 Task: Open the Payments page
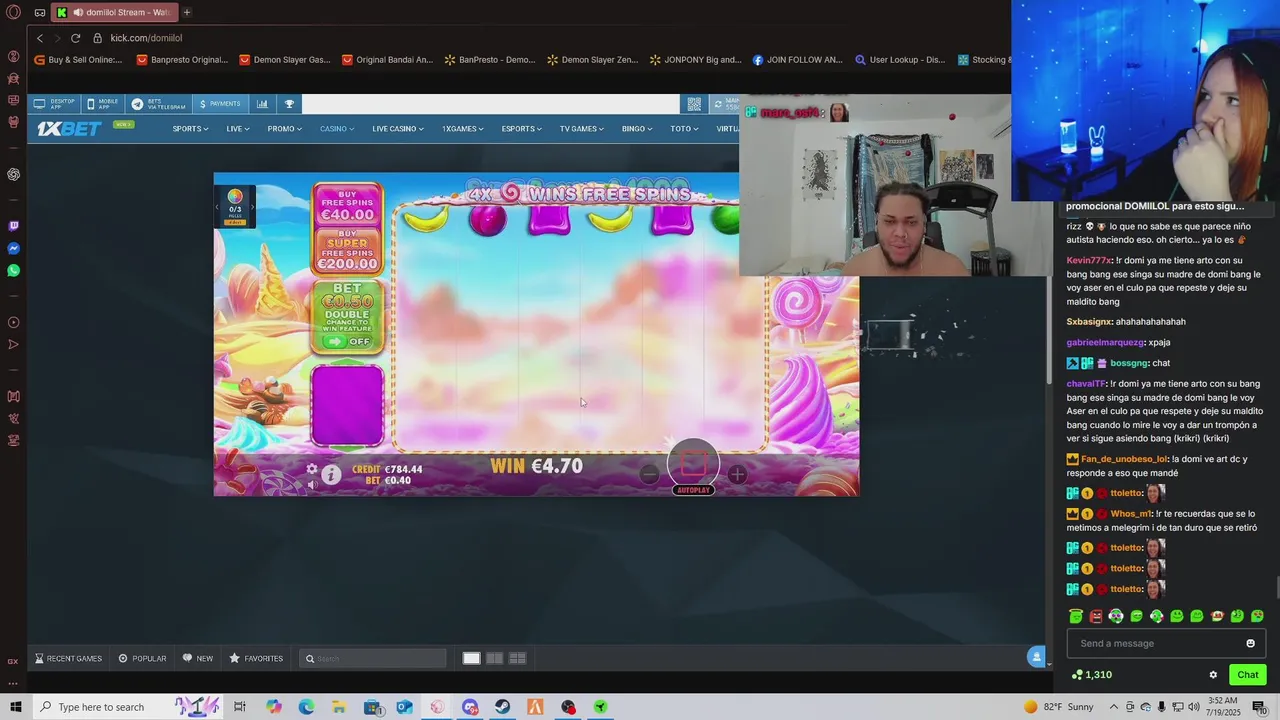tap(220, 104)
